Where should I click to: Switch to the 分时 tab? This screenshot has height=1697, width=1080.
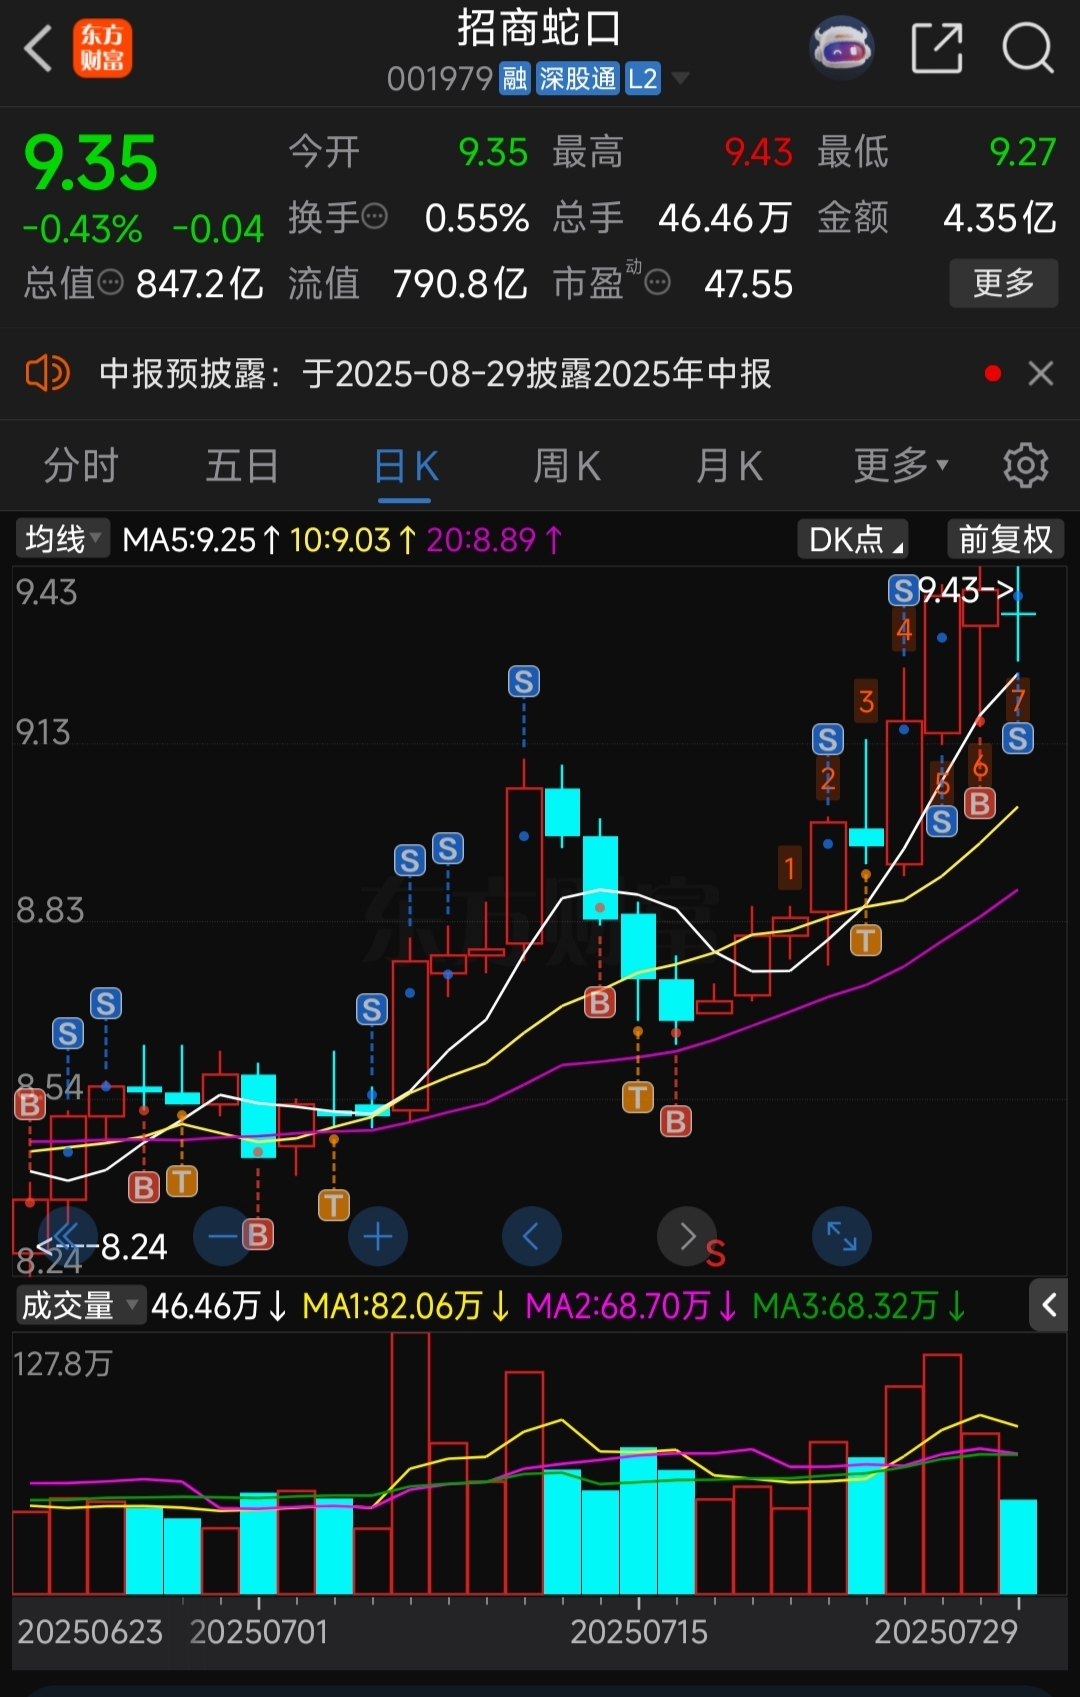[81, 466]
